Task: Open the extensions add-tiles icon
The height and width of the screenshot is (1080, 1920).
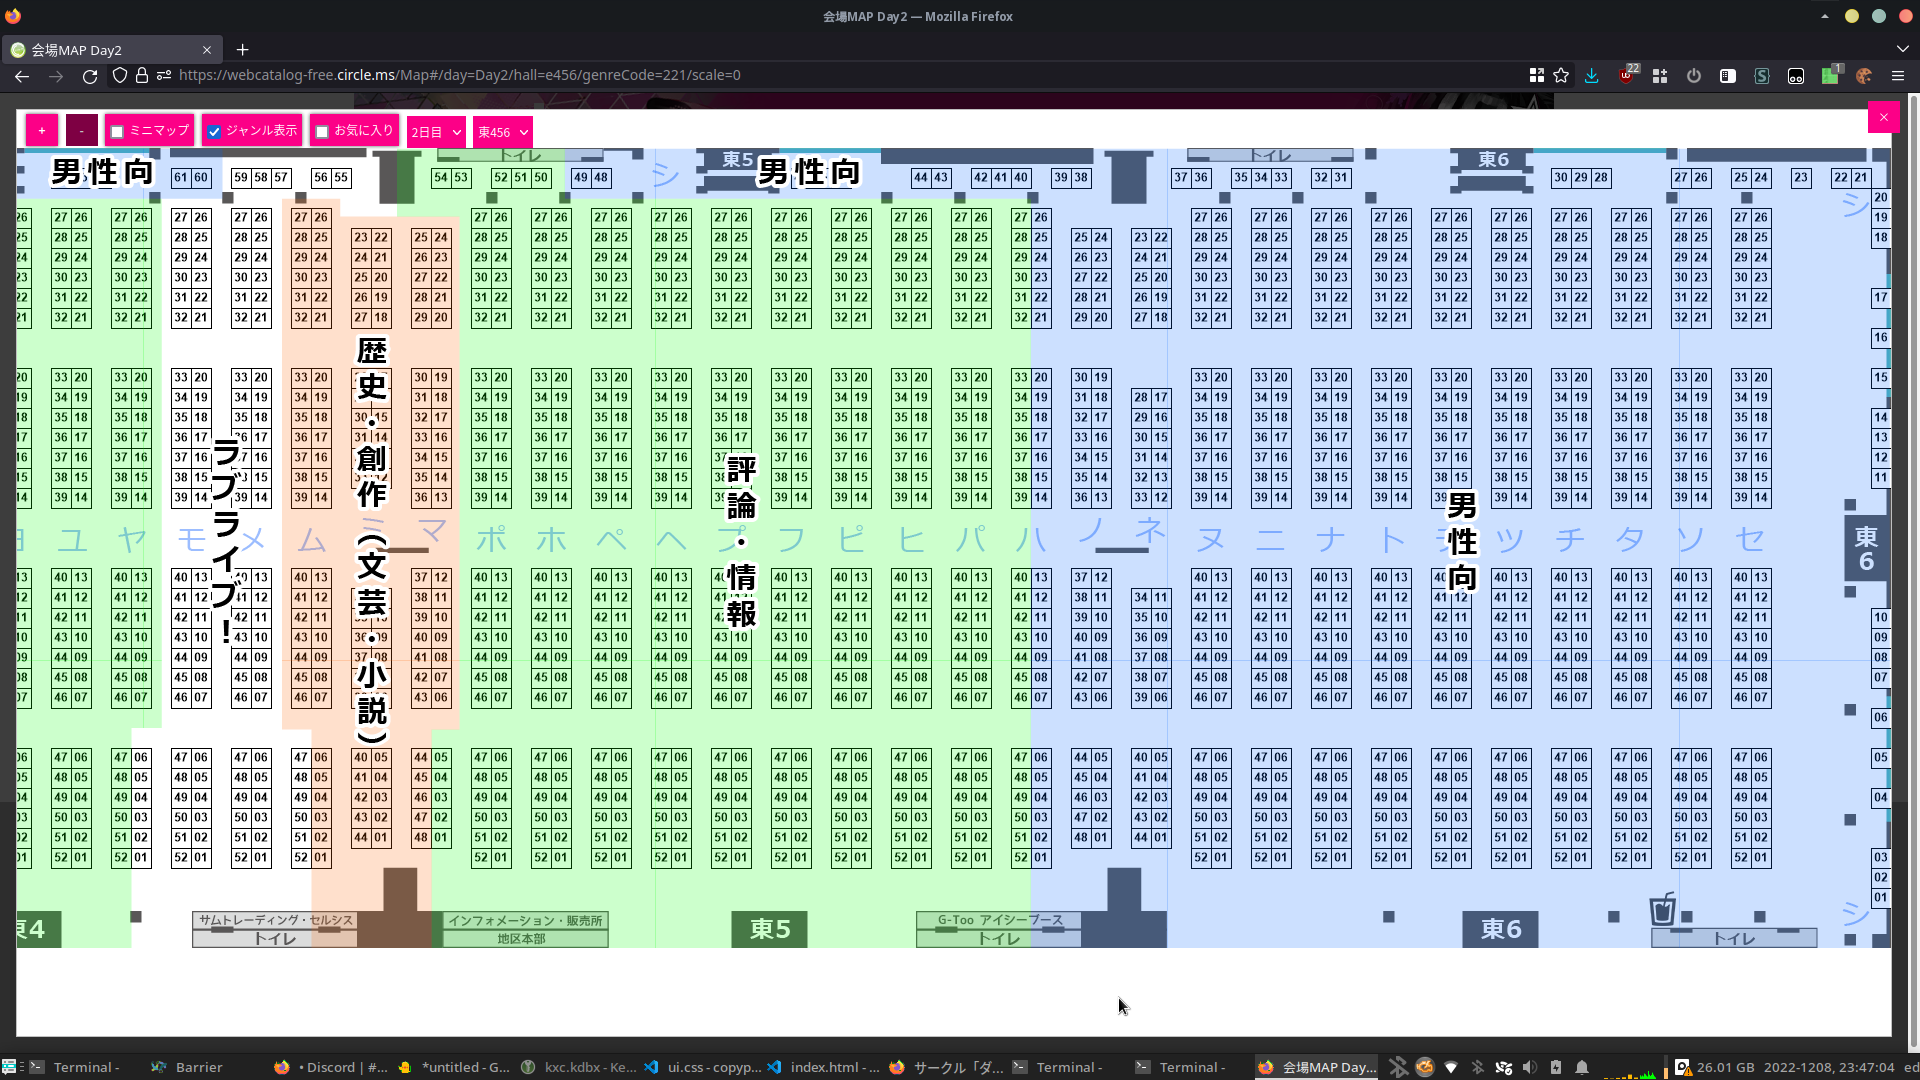Action: click(1660, 76)
